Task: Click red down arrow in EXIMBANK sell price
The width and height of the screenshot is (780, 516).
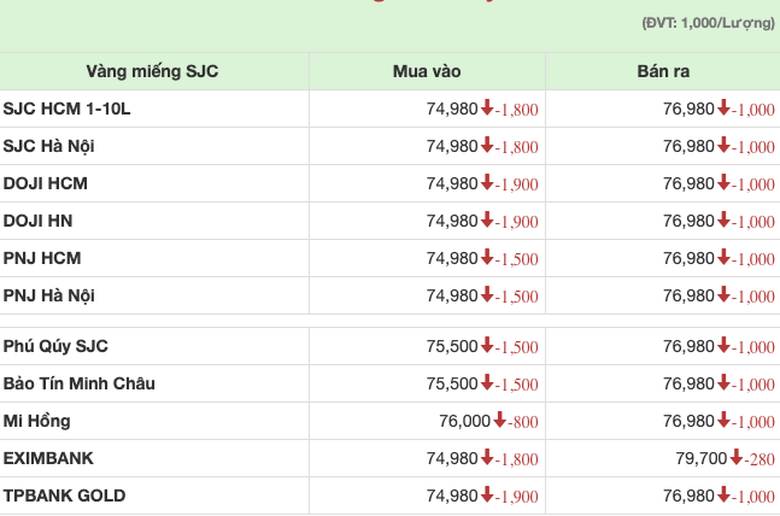Action: [x=737, y=458]
